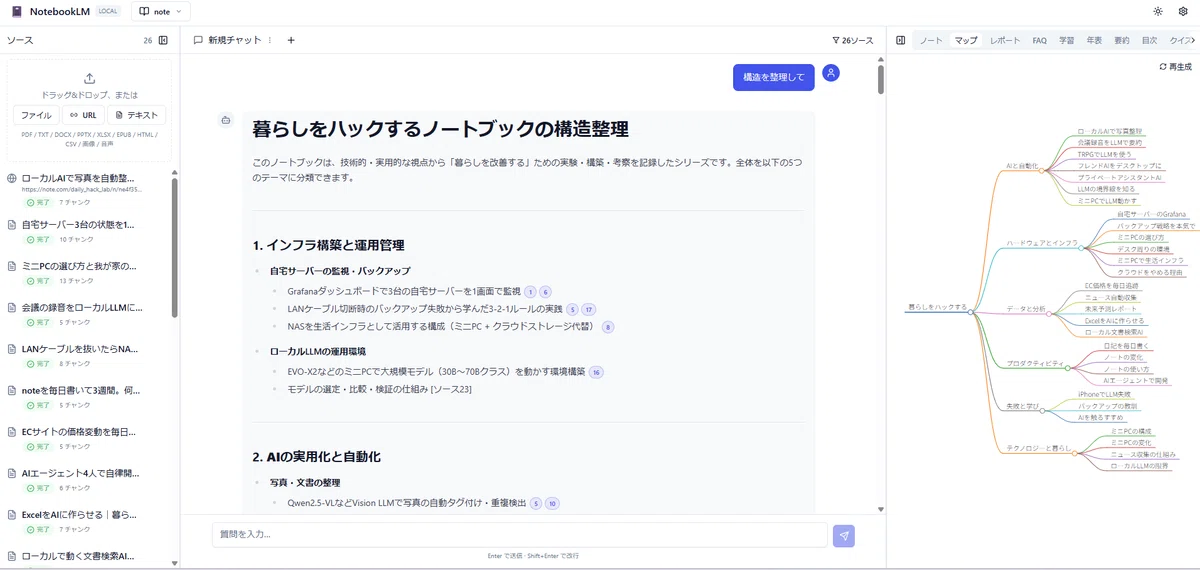Select the クラウドをやめる理由 mind map leaf

(x=1151, y=271)
